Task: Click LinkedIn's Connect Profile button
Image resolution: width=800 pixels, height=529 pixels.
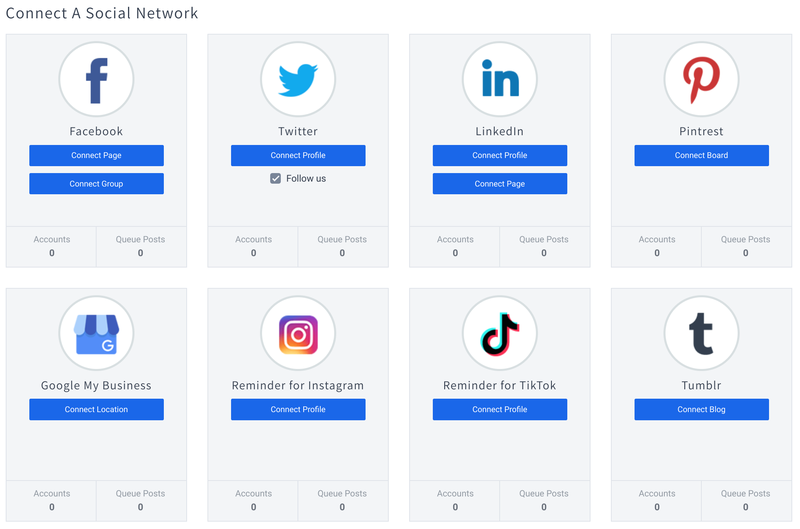Action: pos(499,156)
